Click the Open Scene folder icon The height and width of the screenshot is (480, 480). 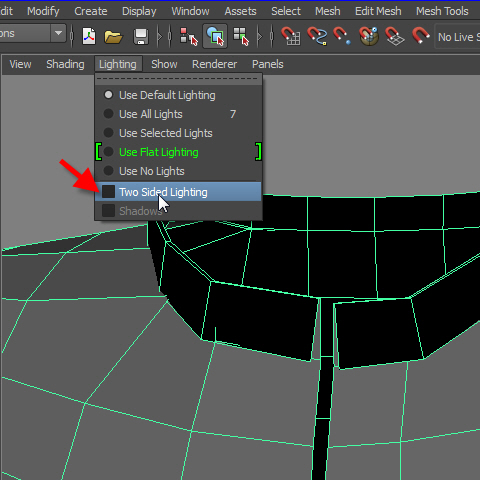(x=113, y=36)
